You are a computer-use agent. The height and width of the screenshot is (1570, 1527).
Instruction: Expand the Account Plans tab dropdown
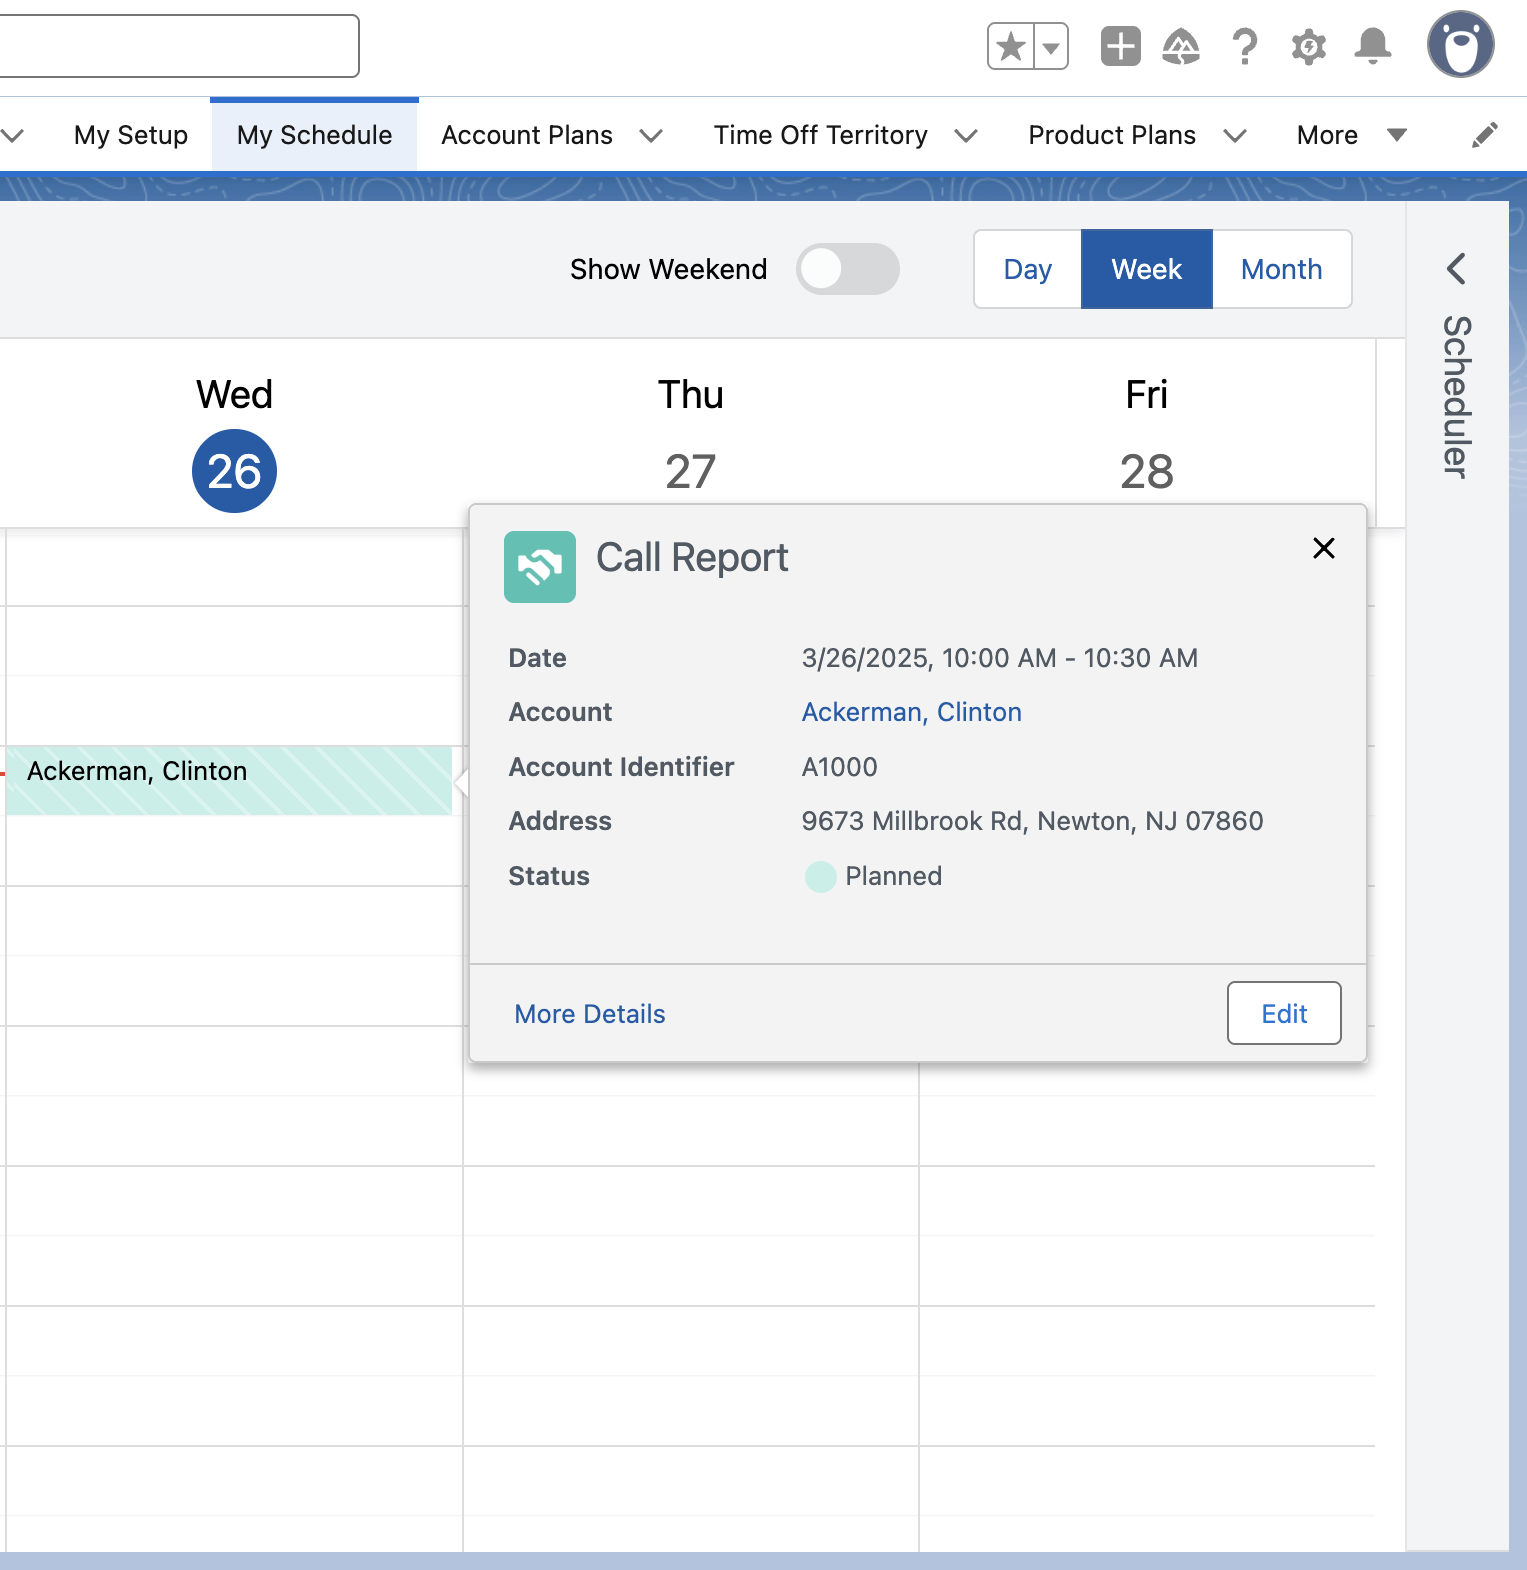click(x=651, y=136)
